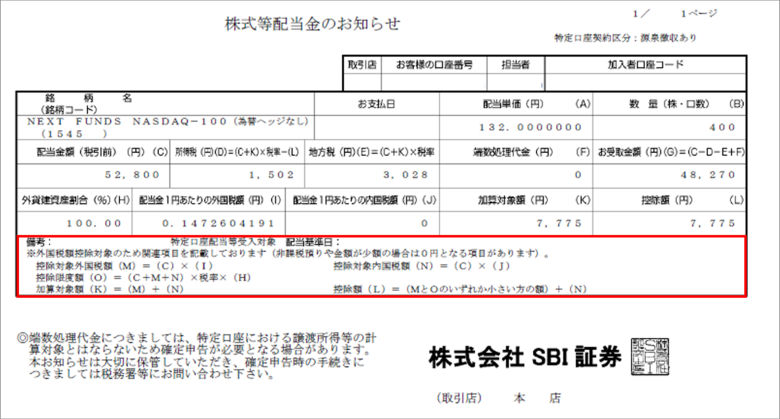Click the 加算対象額 (K) = (M)+(N) formula
Screen dimensions: 780x419
coord(109,289)
